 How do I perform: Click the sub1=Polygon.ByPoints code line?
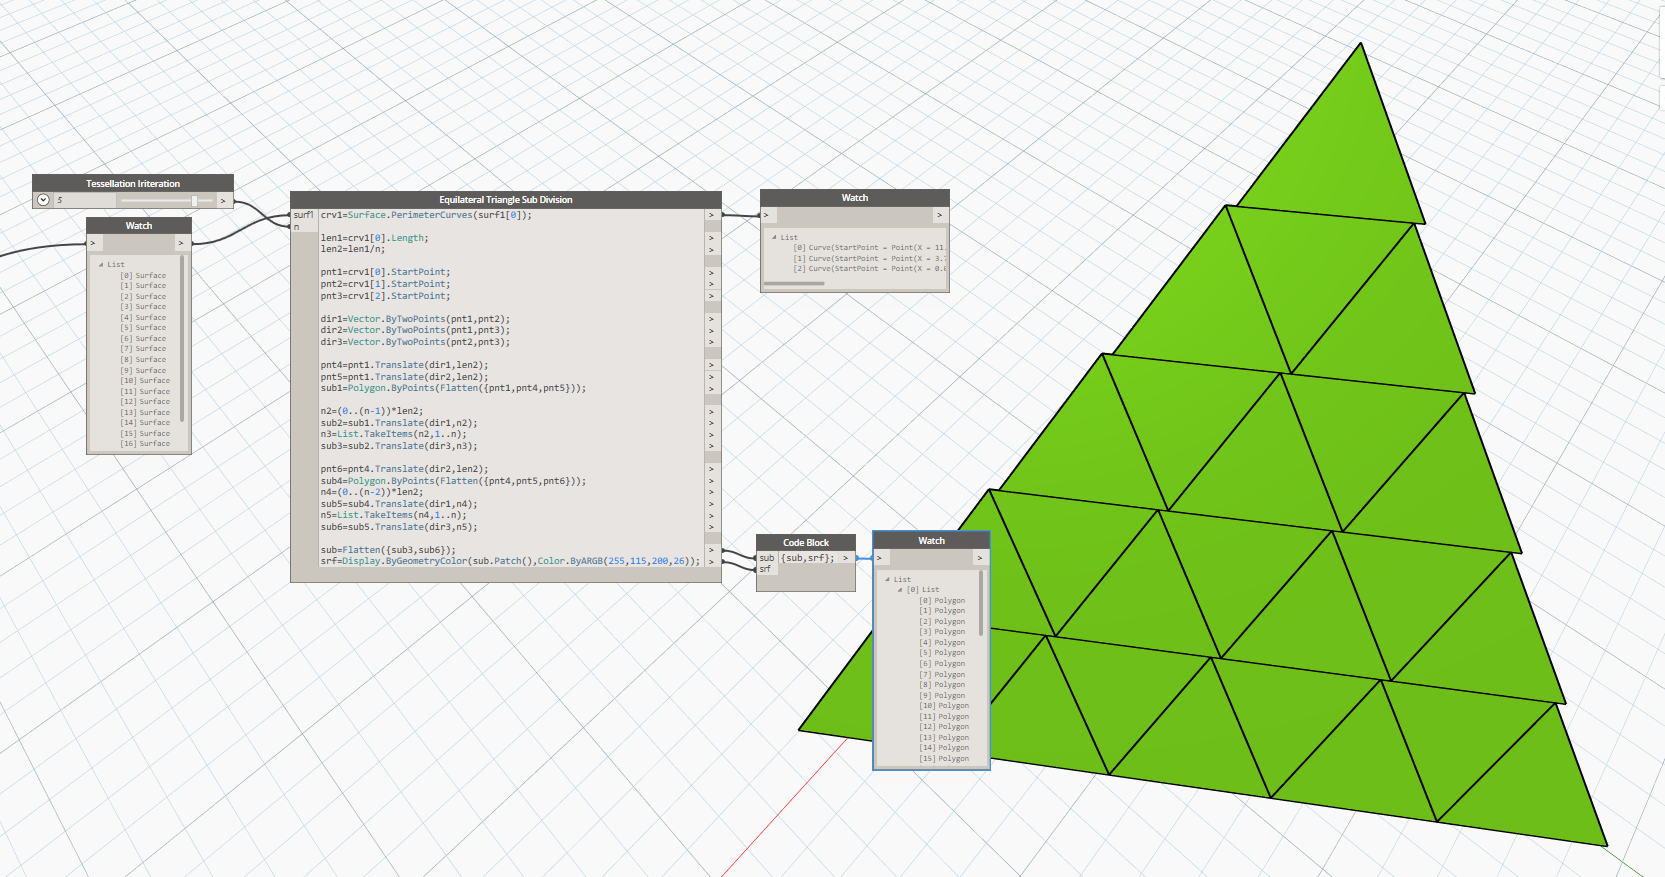tap(453, 388)
